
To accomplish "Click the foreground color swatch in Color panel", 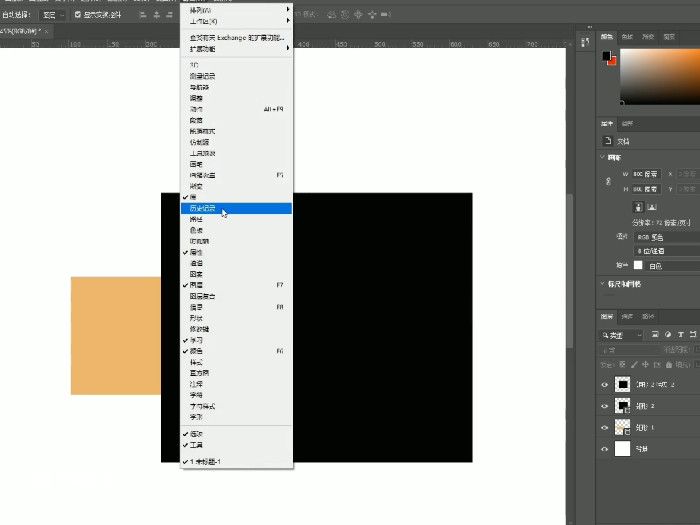I will 607,57.
